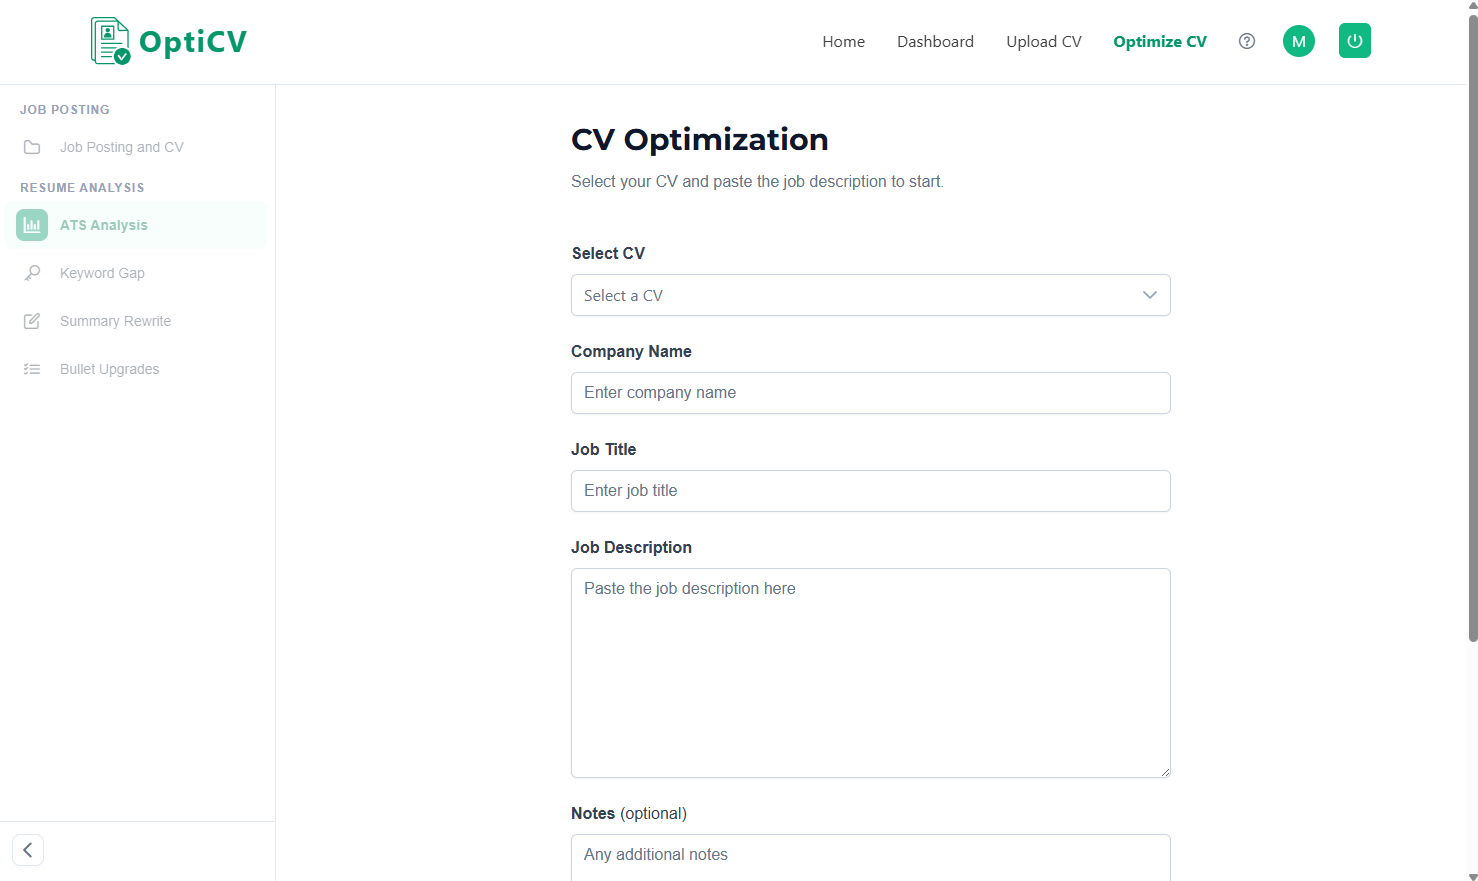Click the ATS Analysis chart icon
This screenshot has width=1478, height=881.
32,225
